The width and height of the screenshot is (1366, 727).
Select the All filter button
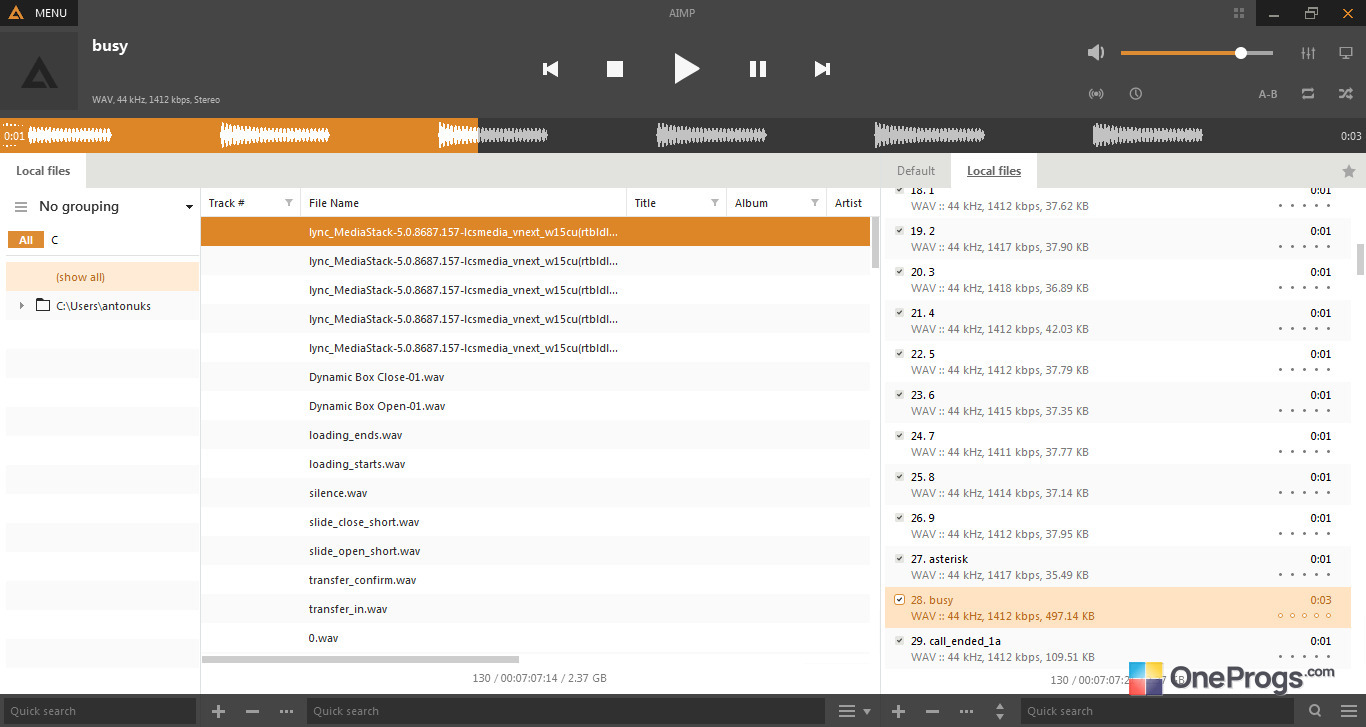(x=26, y=240)
